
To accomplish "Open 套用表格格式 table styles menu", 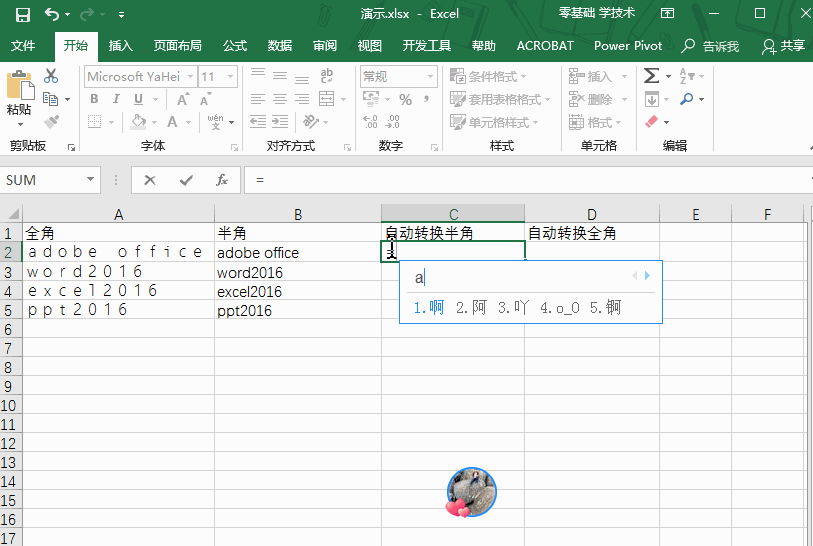I will point(500,99).
